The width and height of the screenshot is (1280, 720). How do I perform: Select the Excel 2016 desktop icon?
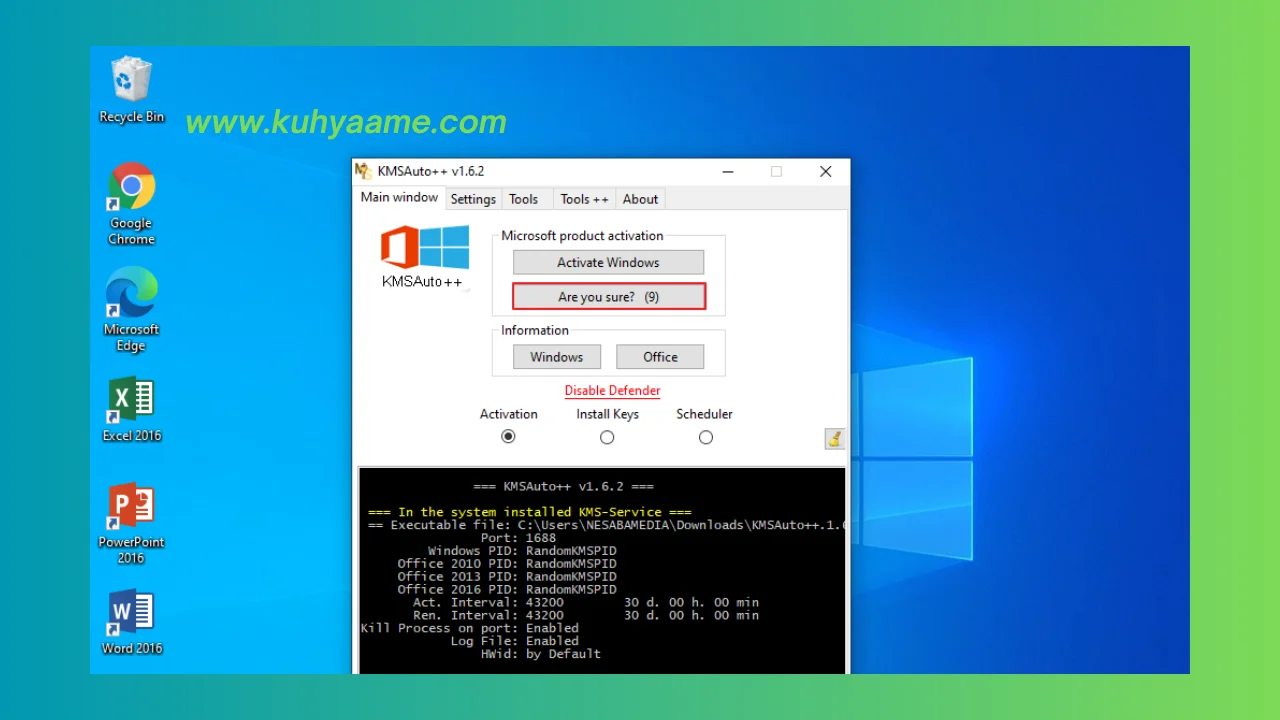pyautogui.click(x=131, y=409)
